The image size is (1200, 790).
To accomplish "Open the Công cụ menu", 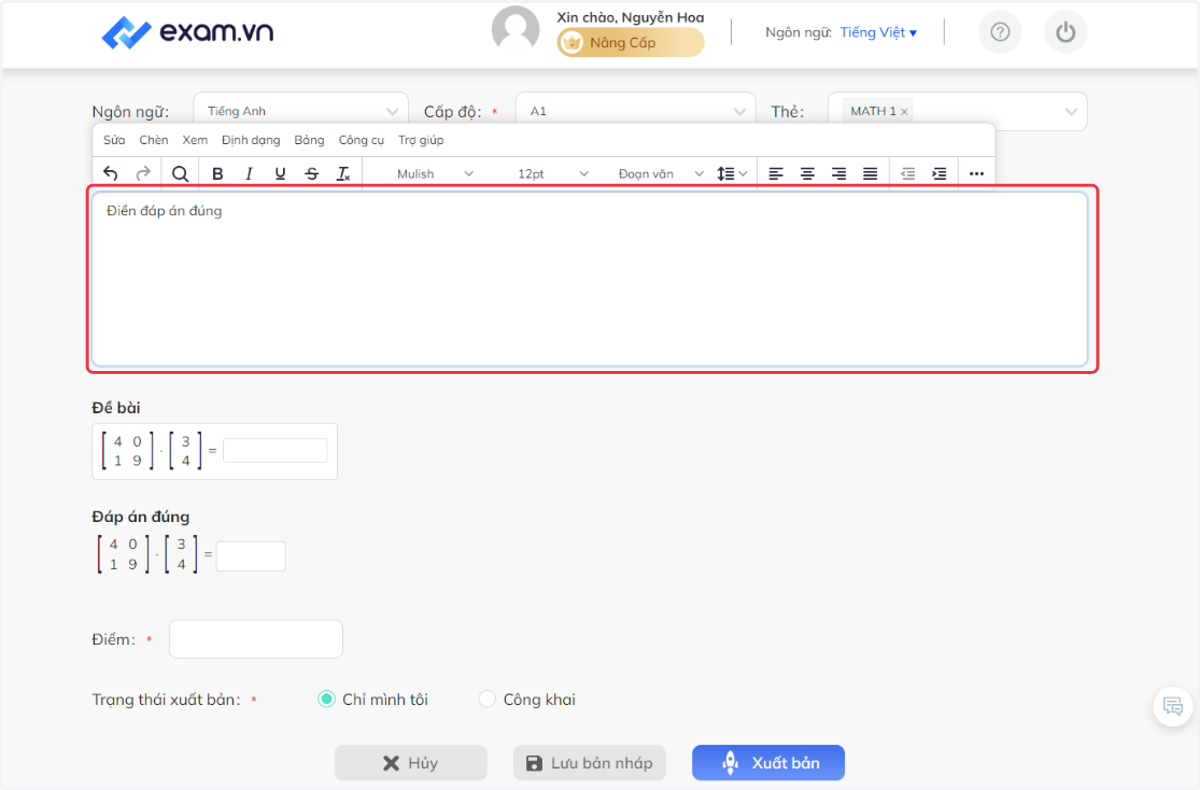I will (x=361, y=140).
